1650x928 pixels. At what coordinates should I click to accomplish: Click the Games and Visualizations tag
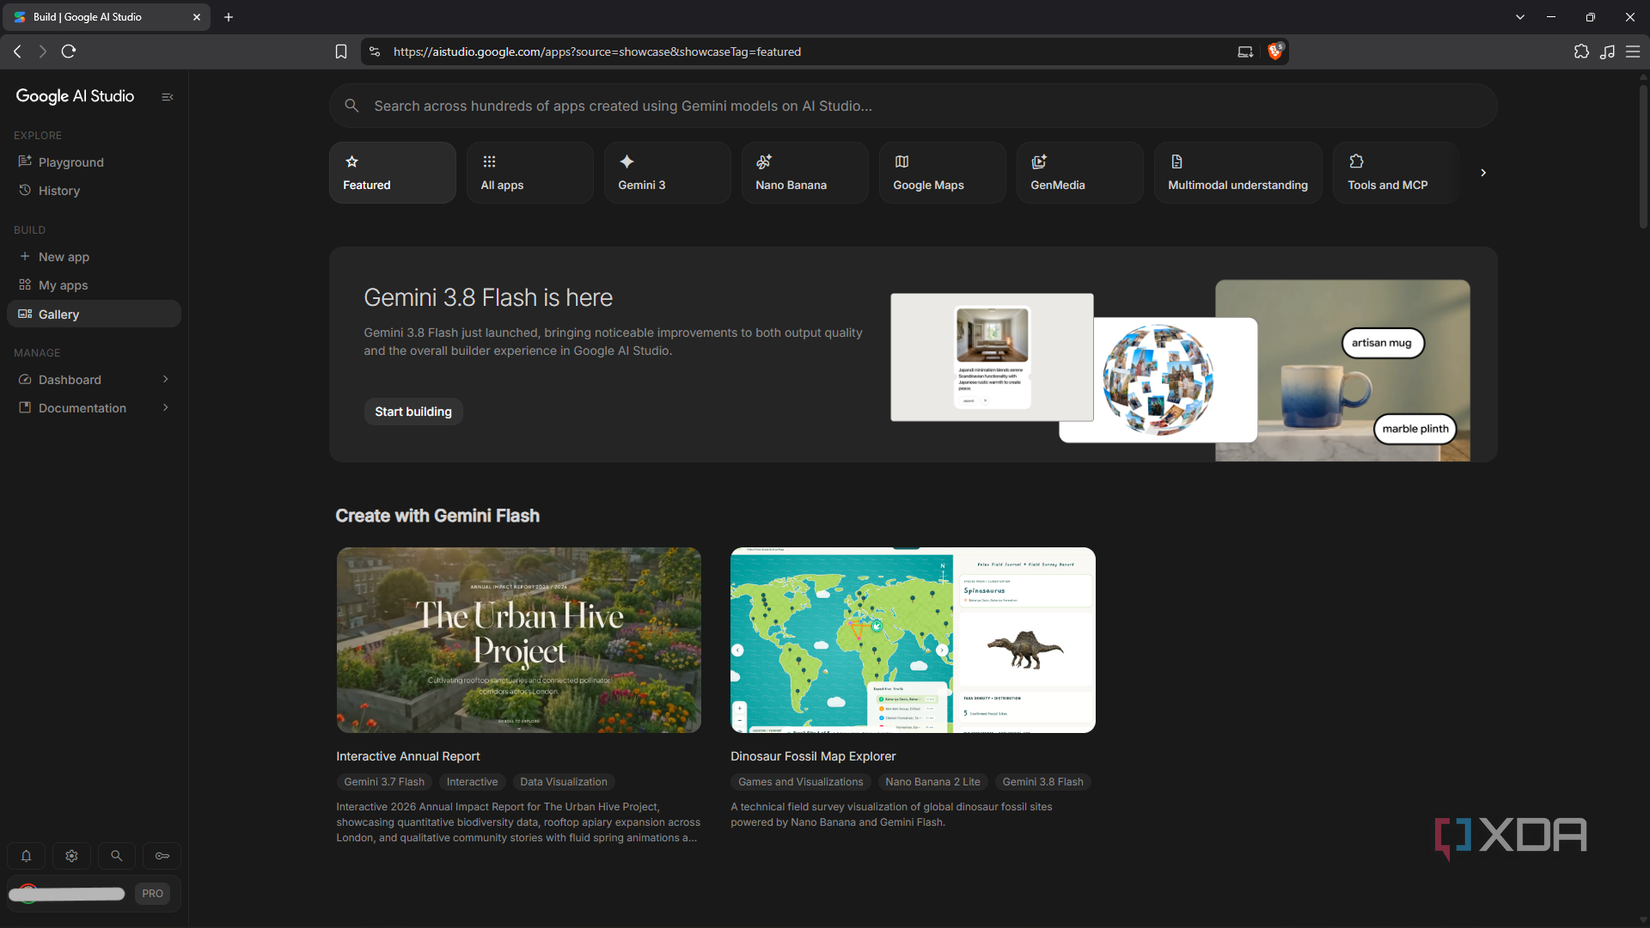click(800, 782)
